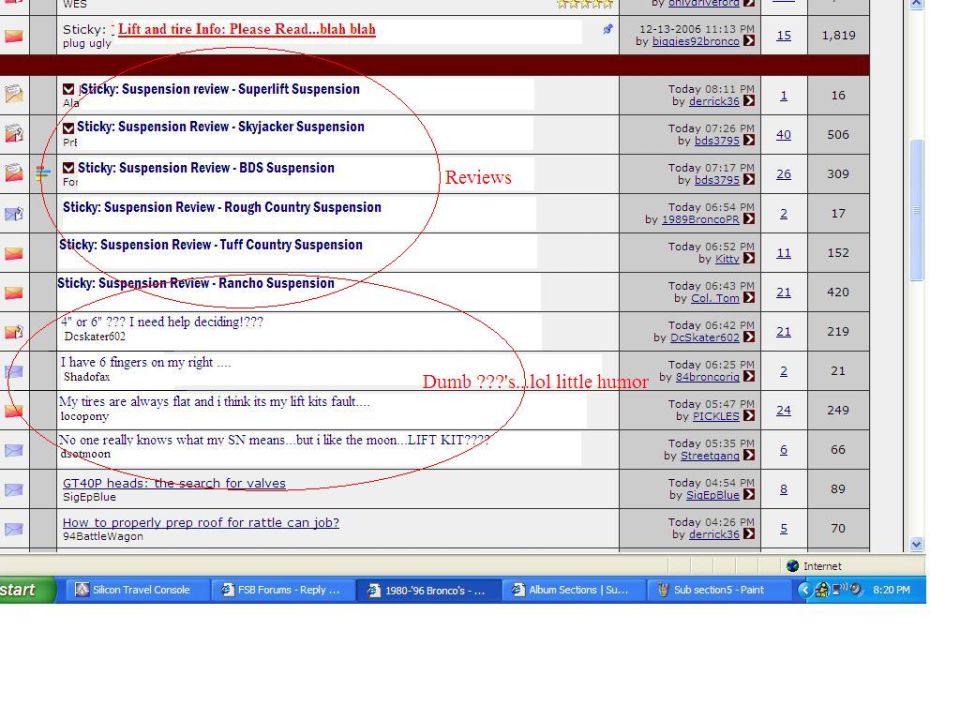
Task: Go to last post arrow after SigEpBlue
Action: coord(749,494)
